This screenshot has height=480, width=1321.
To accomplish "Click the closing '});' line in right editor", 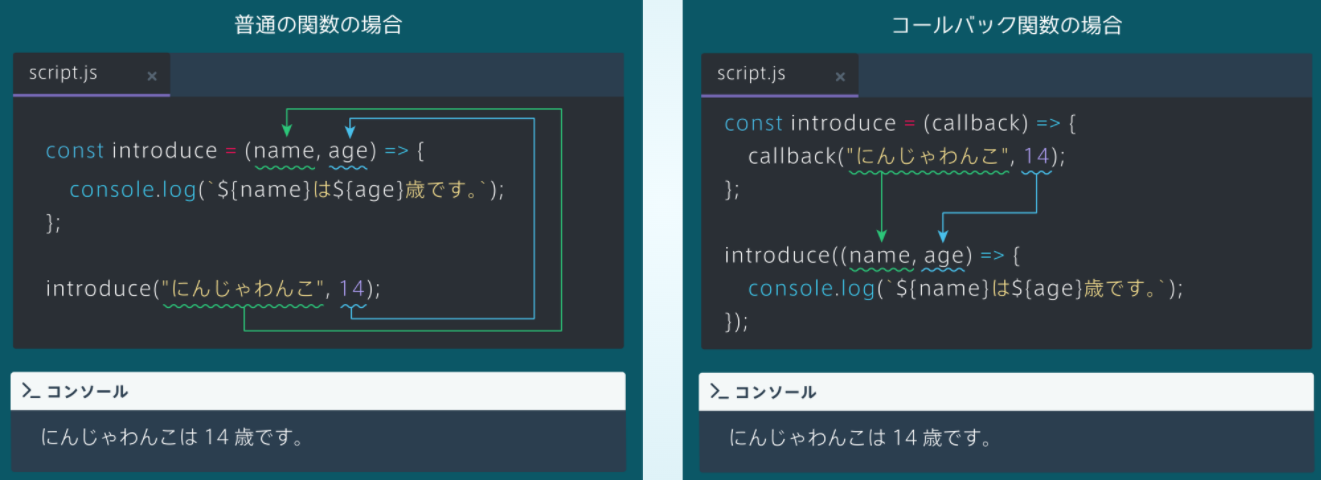I will click(736, 322).
